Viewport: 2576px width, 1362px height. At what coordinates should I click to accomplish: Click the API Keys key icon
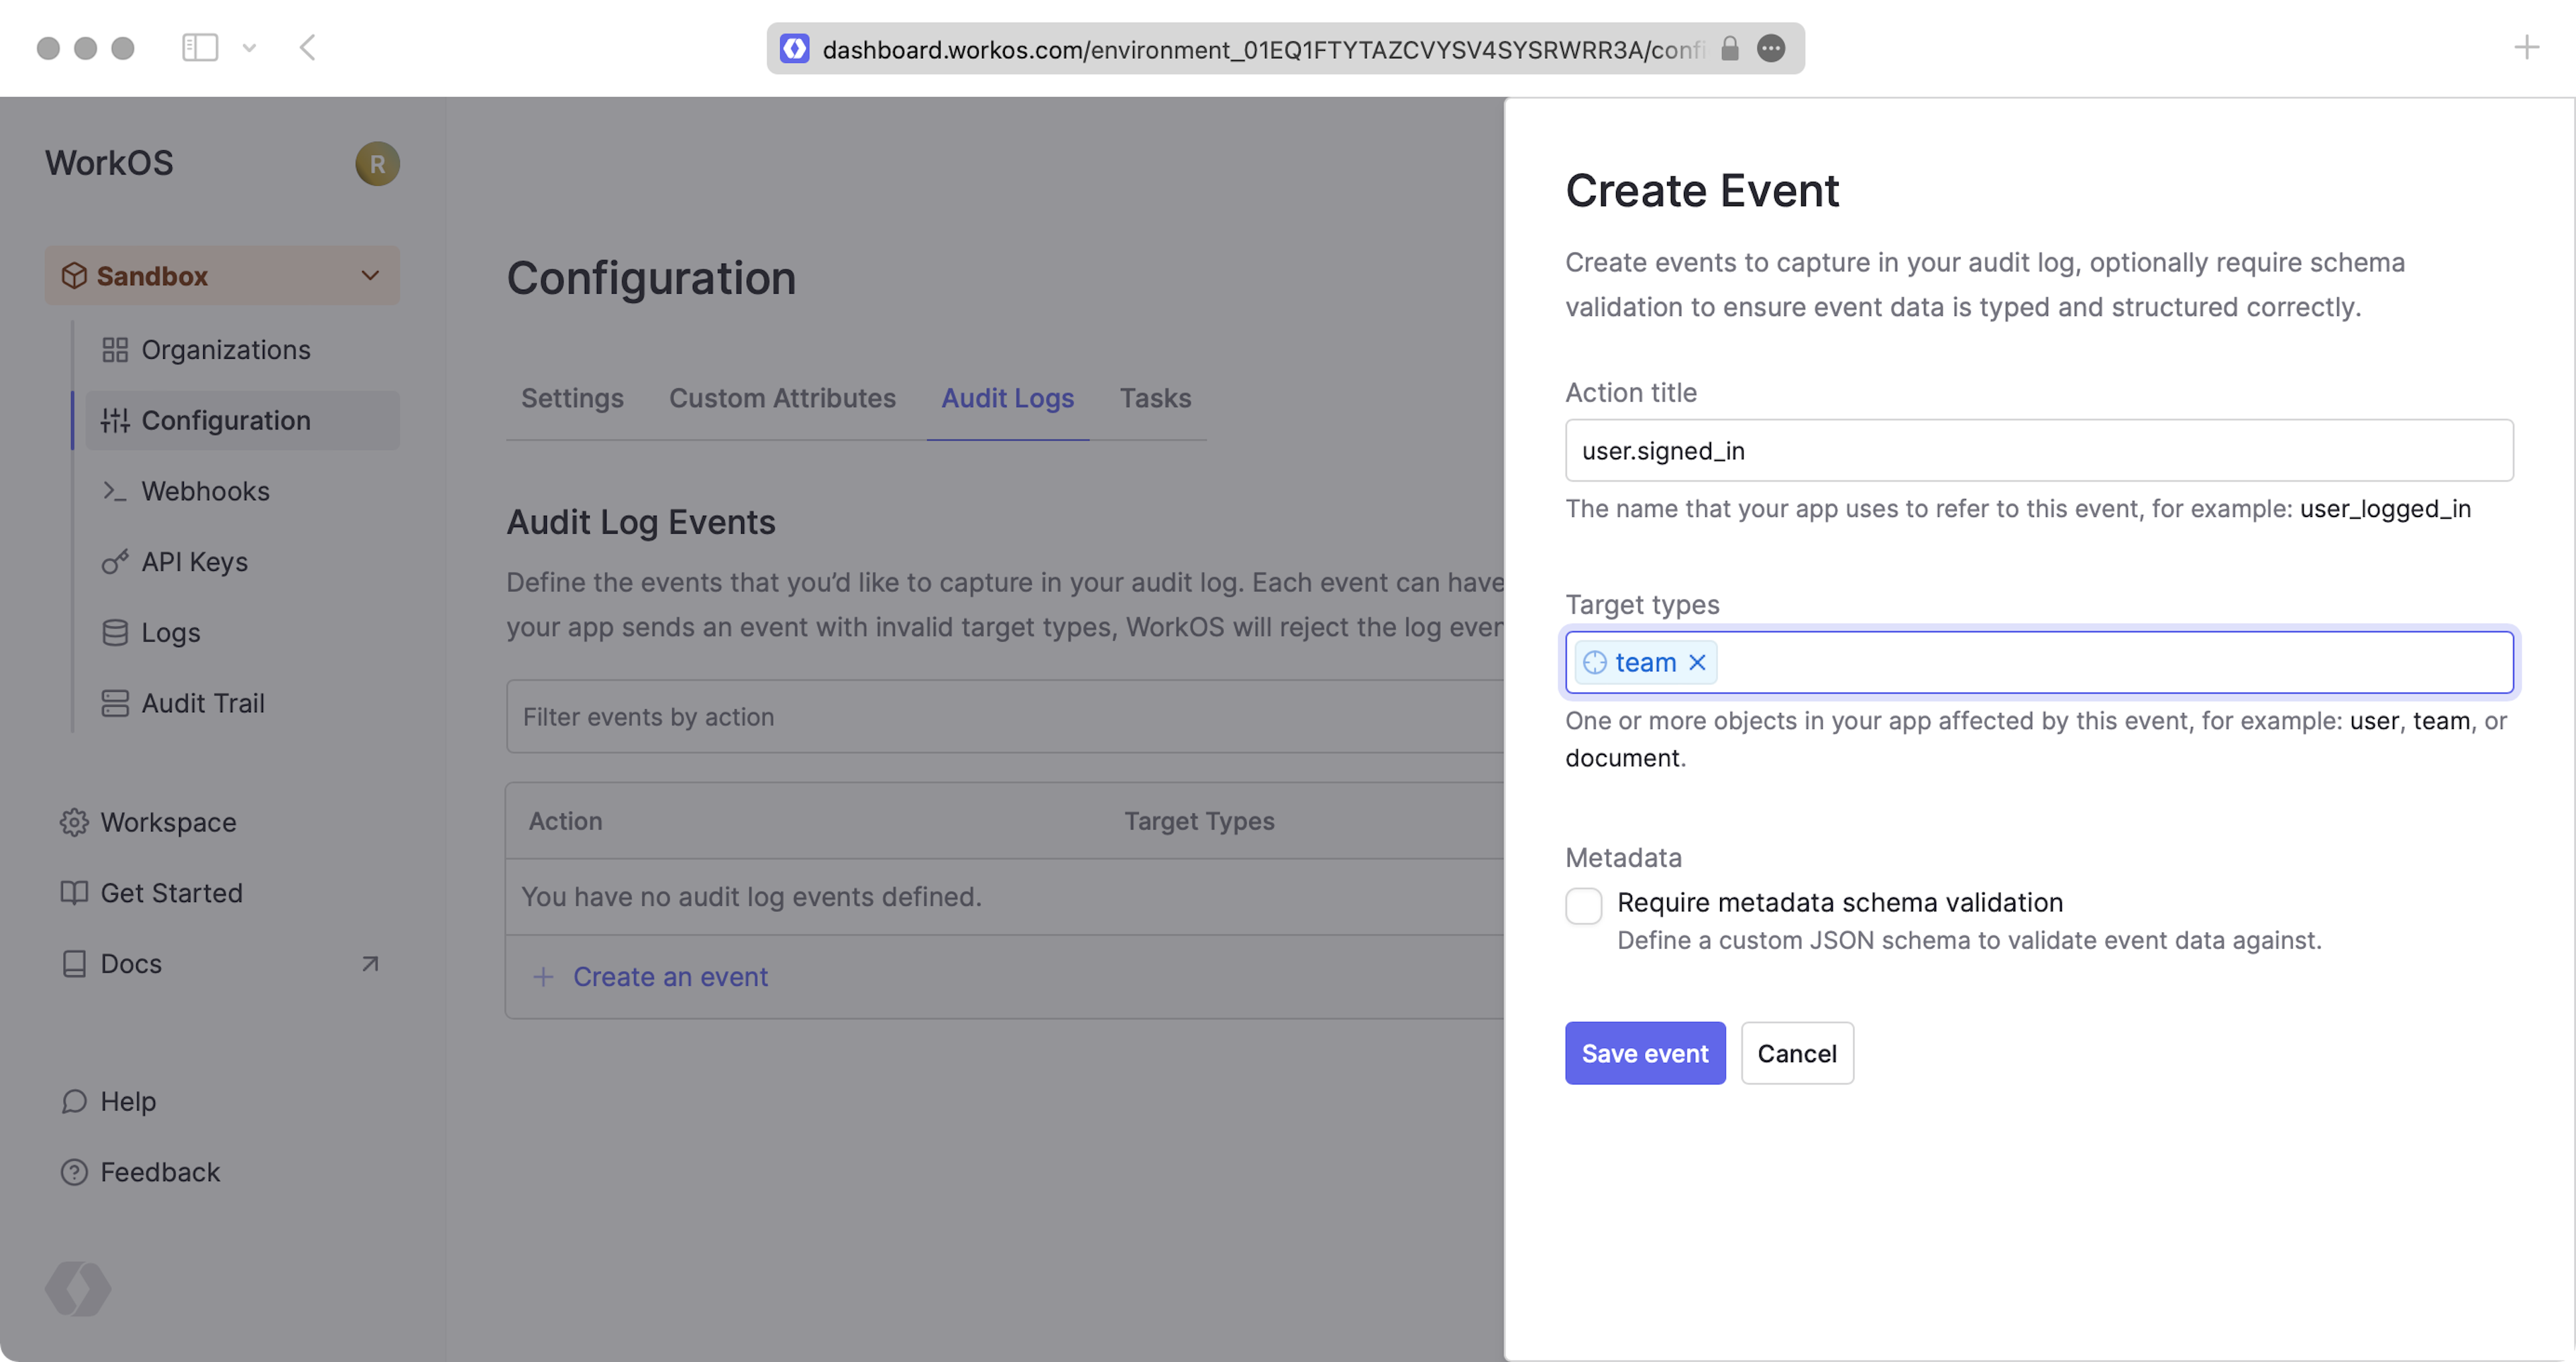coord(115,562)
